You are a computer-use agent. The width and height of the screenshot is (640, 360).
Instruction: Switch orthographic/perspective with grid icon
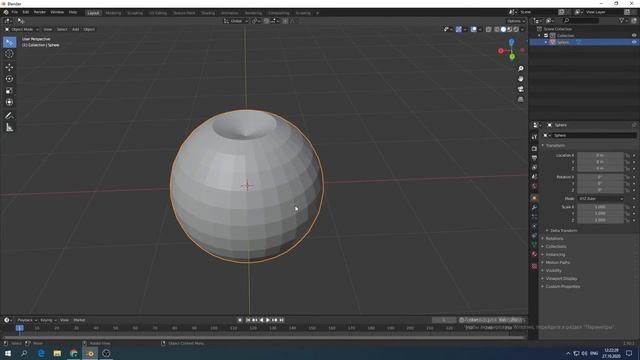520,99
